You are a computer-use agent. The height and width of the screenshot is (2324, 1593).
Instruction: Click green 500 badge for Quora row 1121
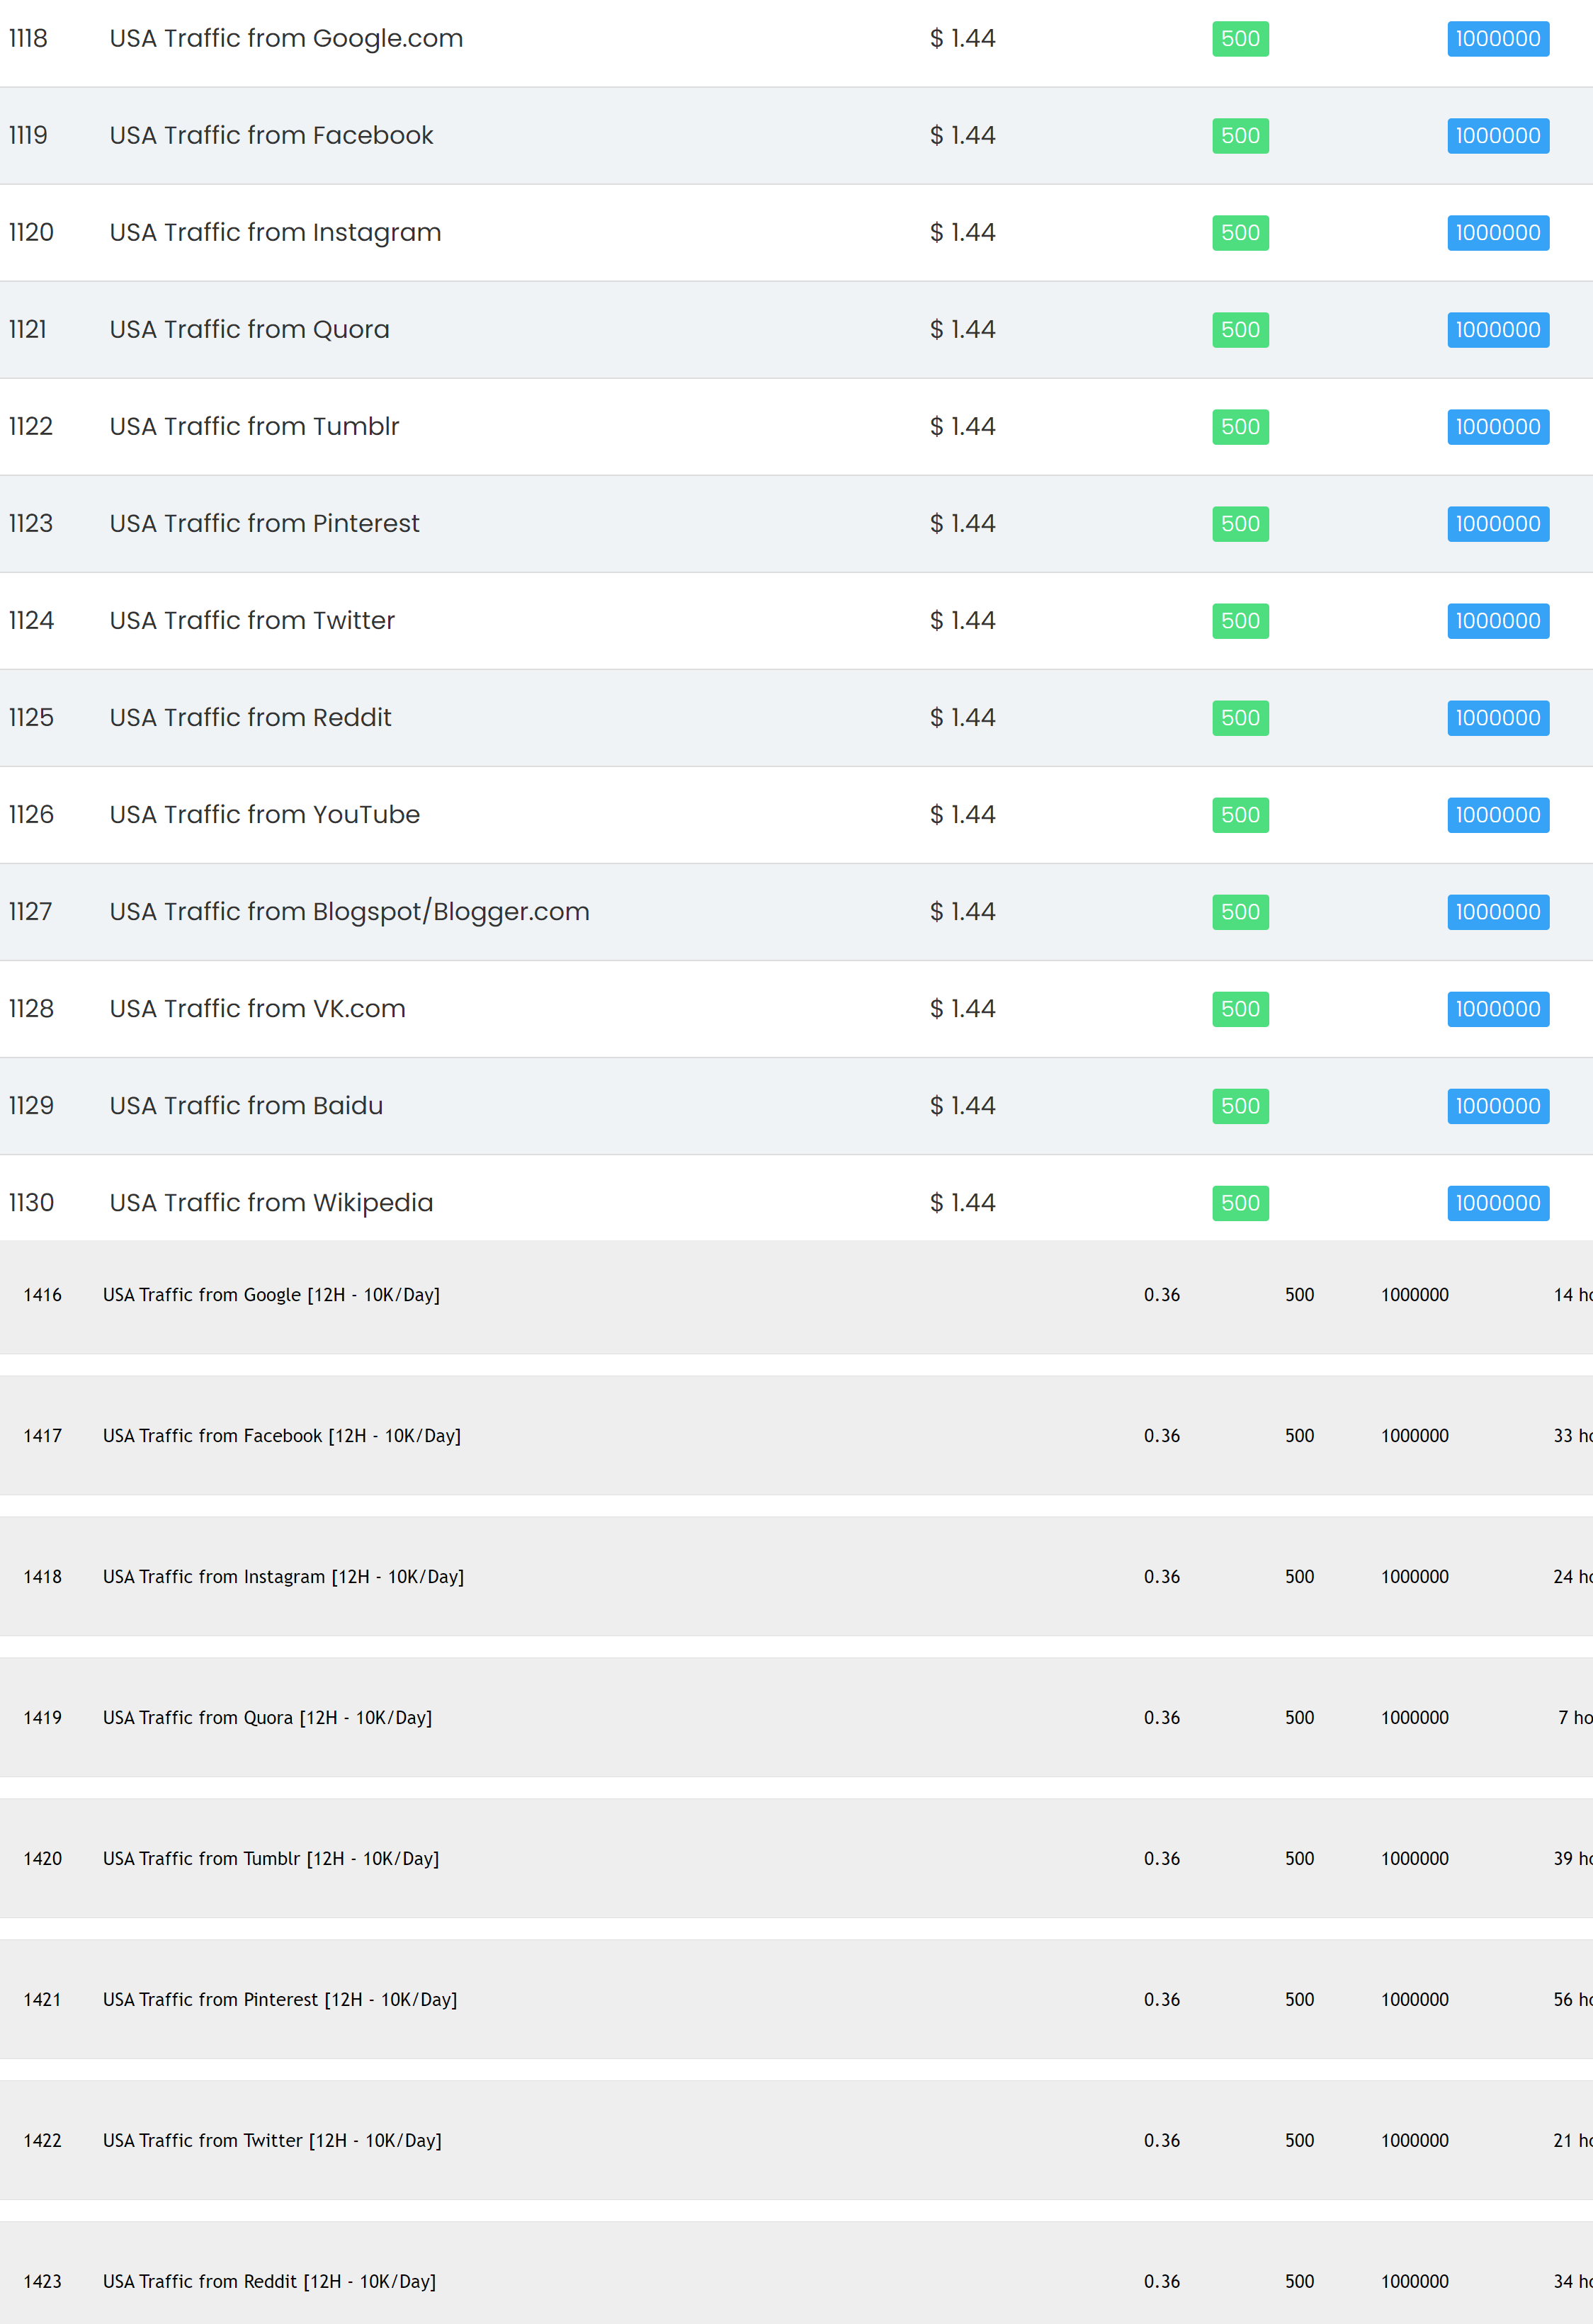pyautogui.click(x=1240, y=330)
